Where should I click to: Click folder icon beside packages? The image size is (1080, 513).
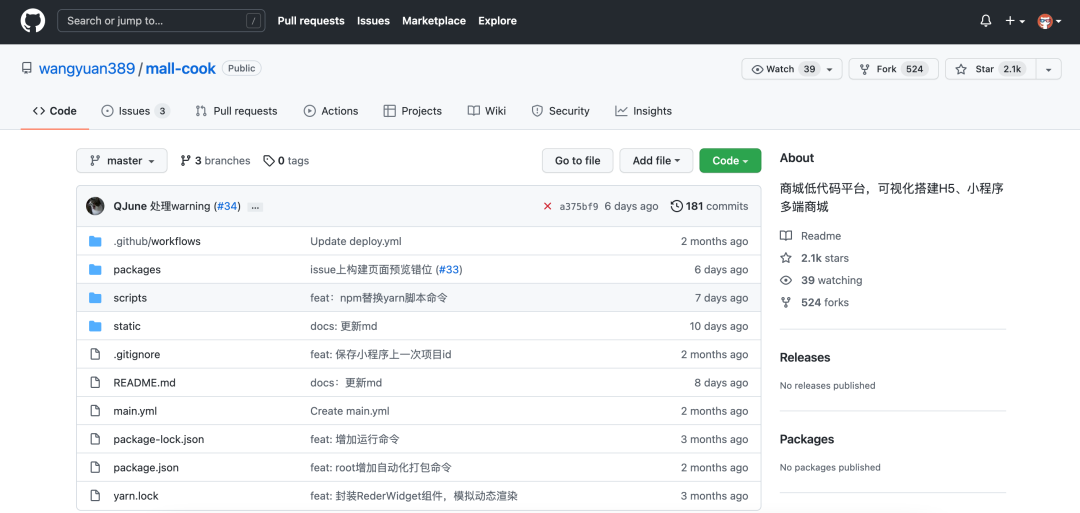tap(95, 269)
